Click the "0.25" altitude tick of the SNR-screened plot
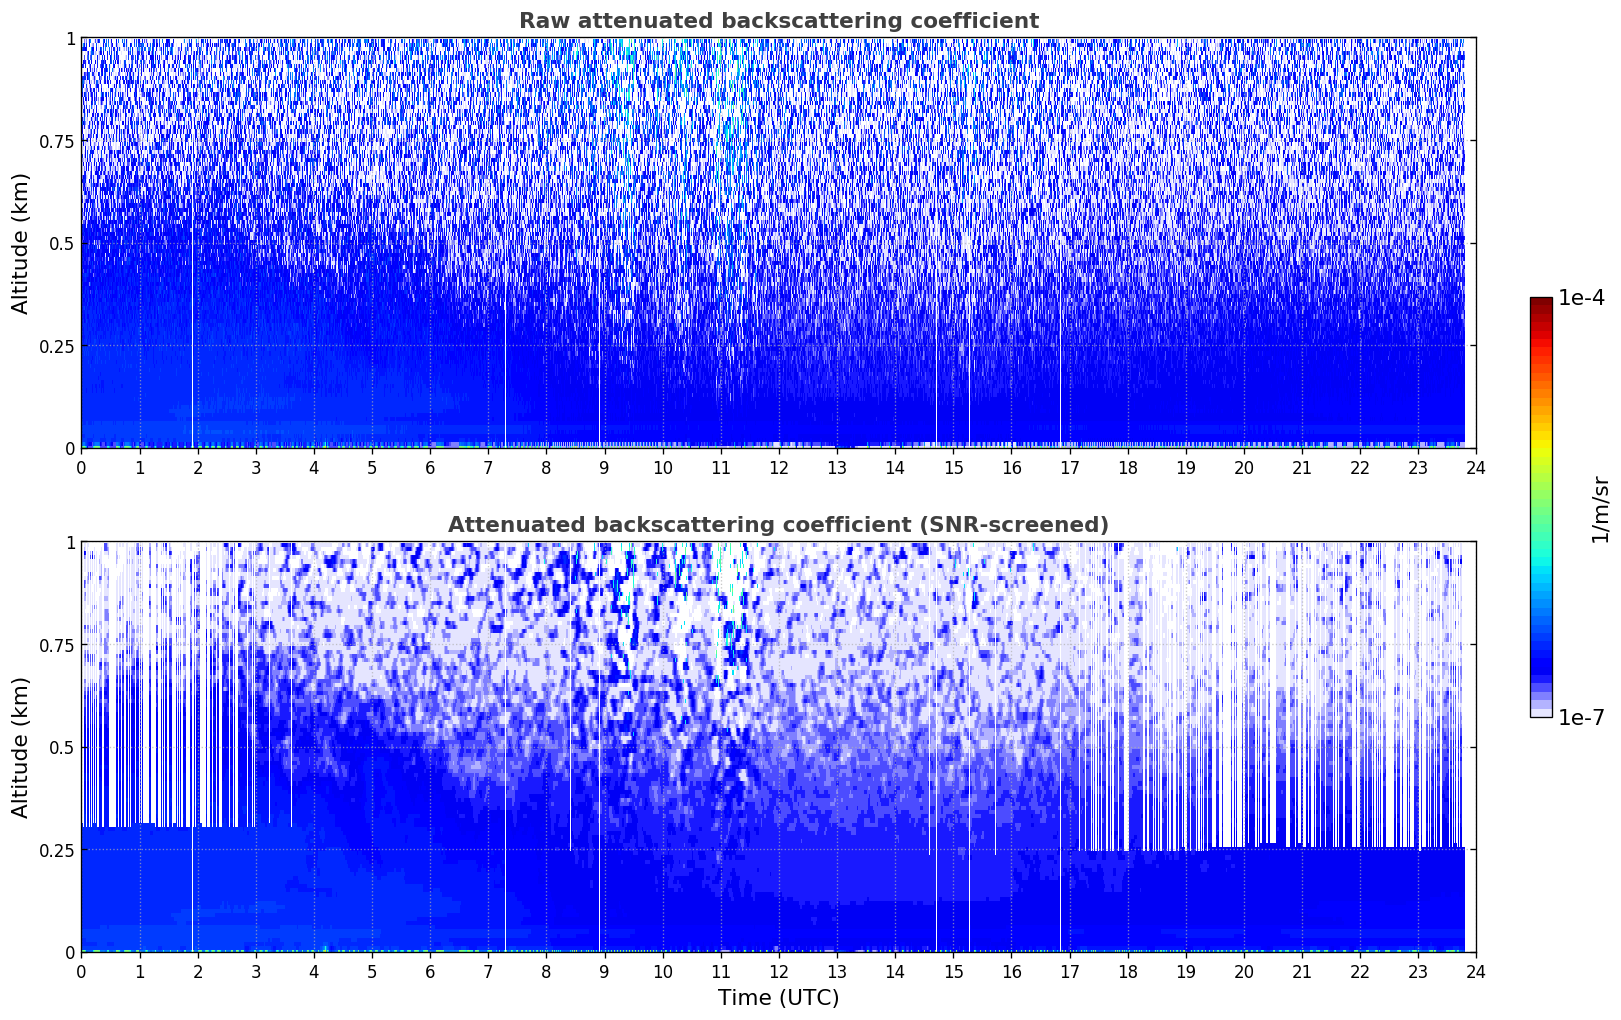Image resolution: width=1621 pixels, height=1020 pixels. (57, 850)
